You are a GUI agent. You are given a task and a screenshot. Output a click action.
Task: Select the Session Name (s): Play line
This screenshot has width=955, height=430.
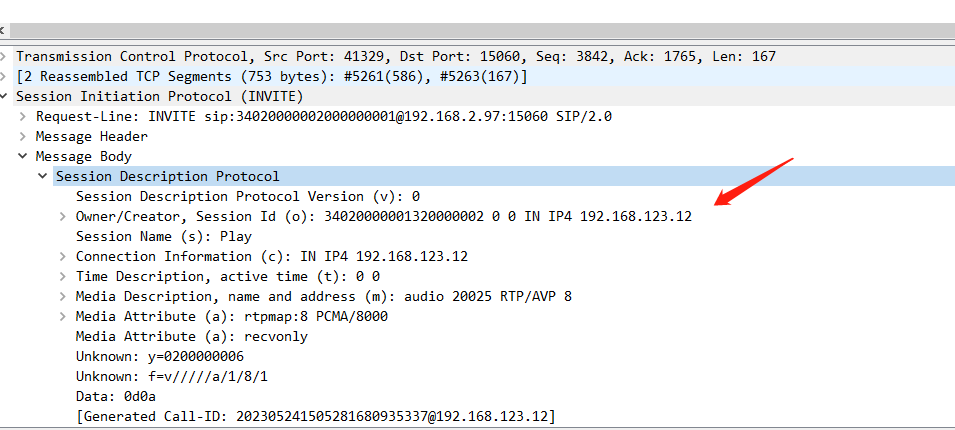163,237
